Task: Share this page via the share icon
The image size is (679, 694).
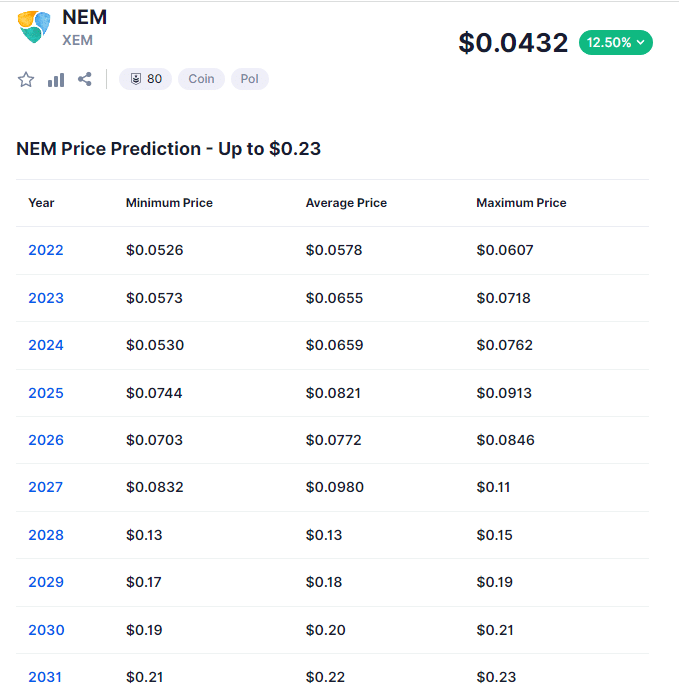Action: [85, 80]
